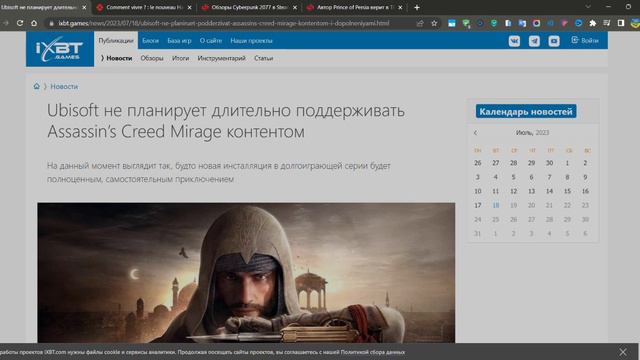Open the browser side panel icon
The height and width of the screenshot is (360, 640).
[621, 23]
